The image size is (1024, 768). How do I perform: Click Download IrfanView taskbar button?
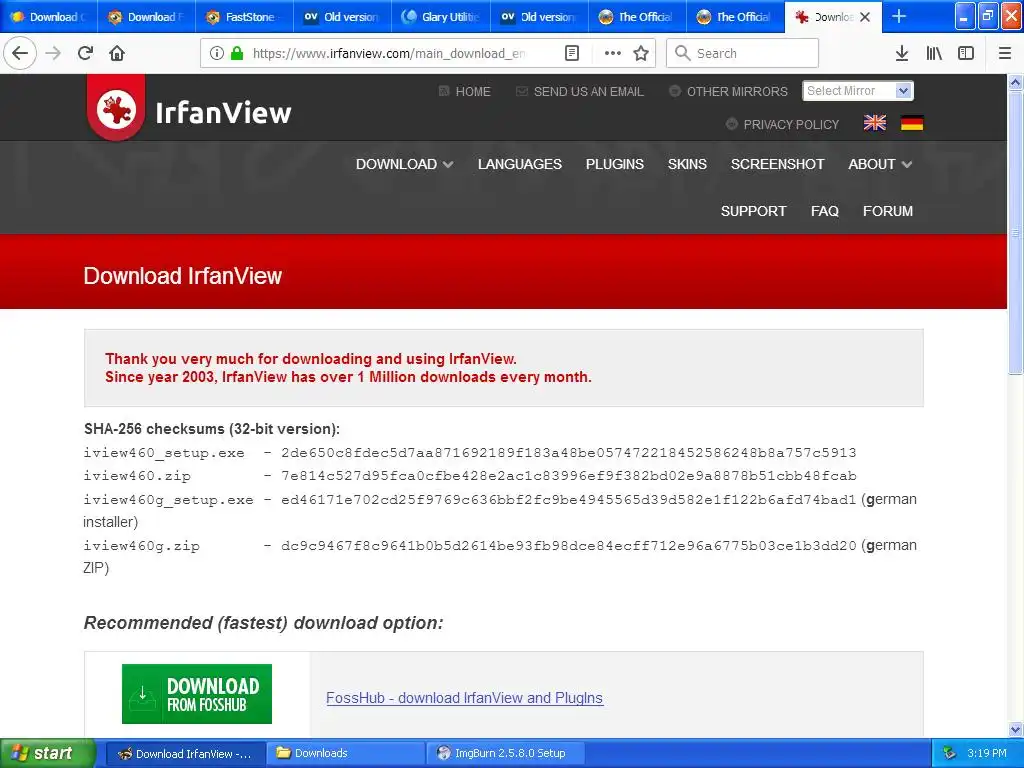pyautogui.click(x=185, y=753)
